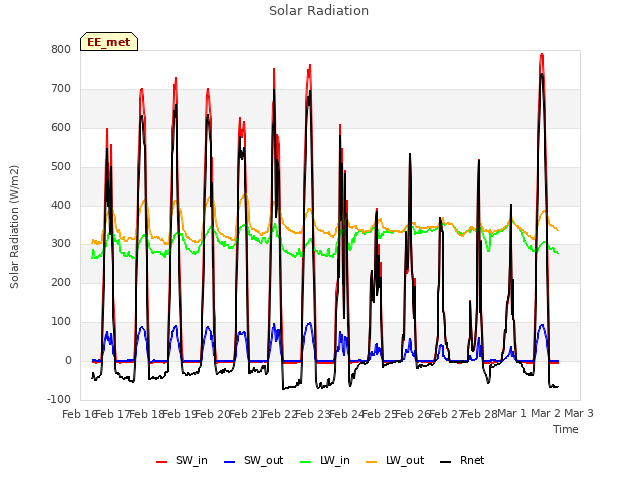Click the Mar 1 x-axis label
This screenshot has width=640, height=480.
click(x=512, y=413)
